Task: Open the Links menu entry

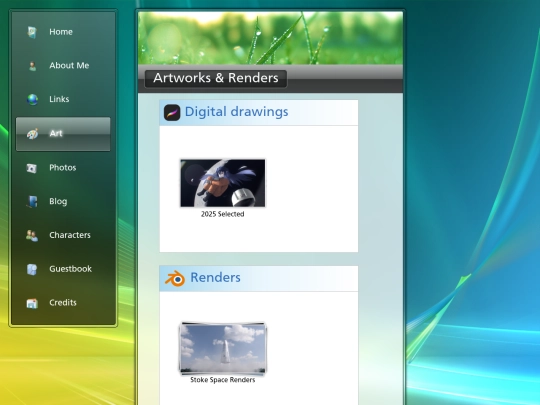Action: tap(63, 99)
